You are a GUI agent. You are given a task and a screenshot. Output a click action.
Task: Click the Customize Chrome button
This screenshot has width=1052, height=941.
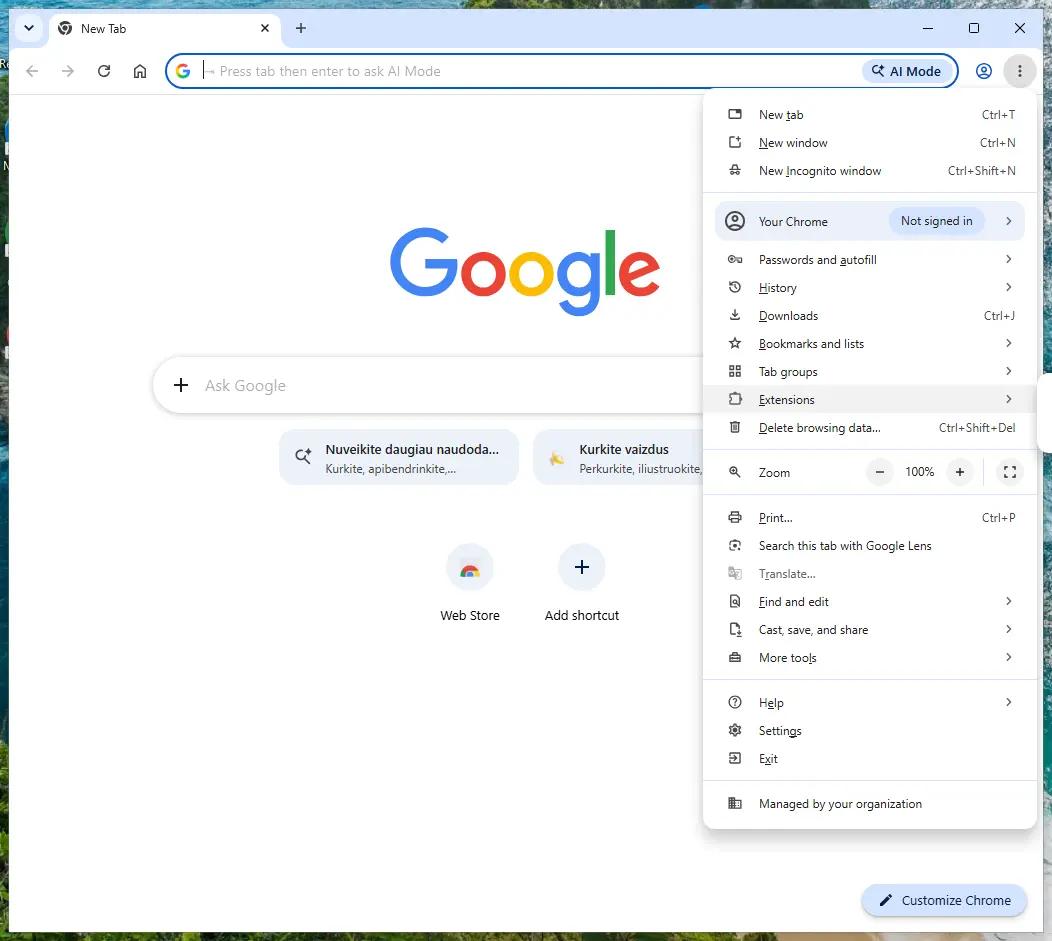coord(945,900)
